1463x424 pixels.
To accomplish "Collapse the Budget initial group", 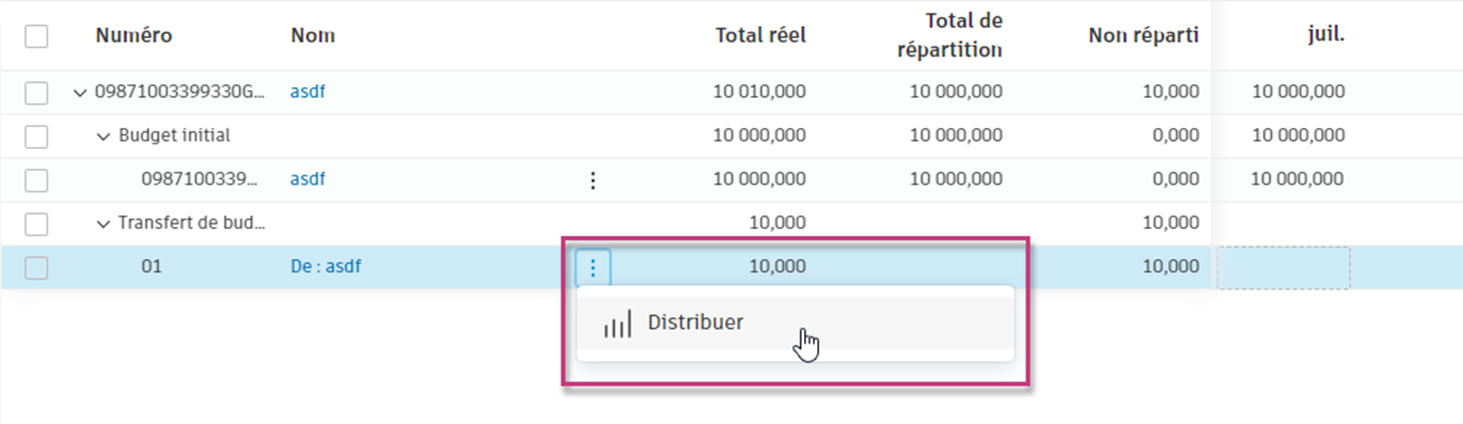I will click(x=103, y=137).
